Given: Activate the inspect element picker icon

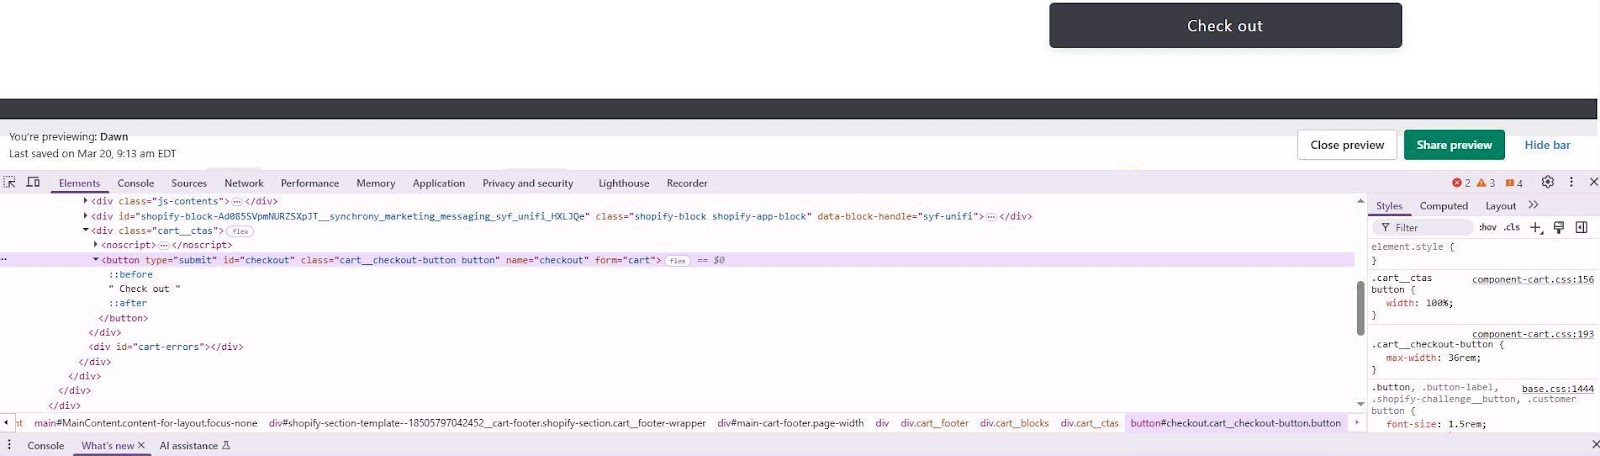Looking at the screenshot, I should click(10, 183).
